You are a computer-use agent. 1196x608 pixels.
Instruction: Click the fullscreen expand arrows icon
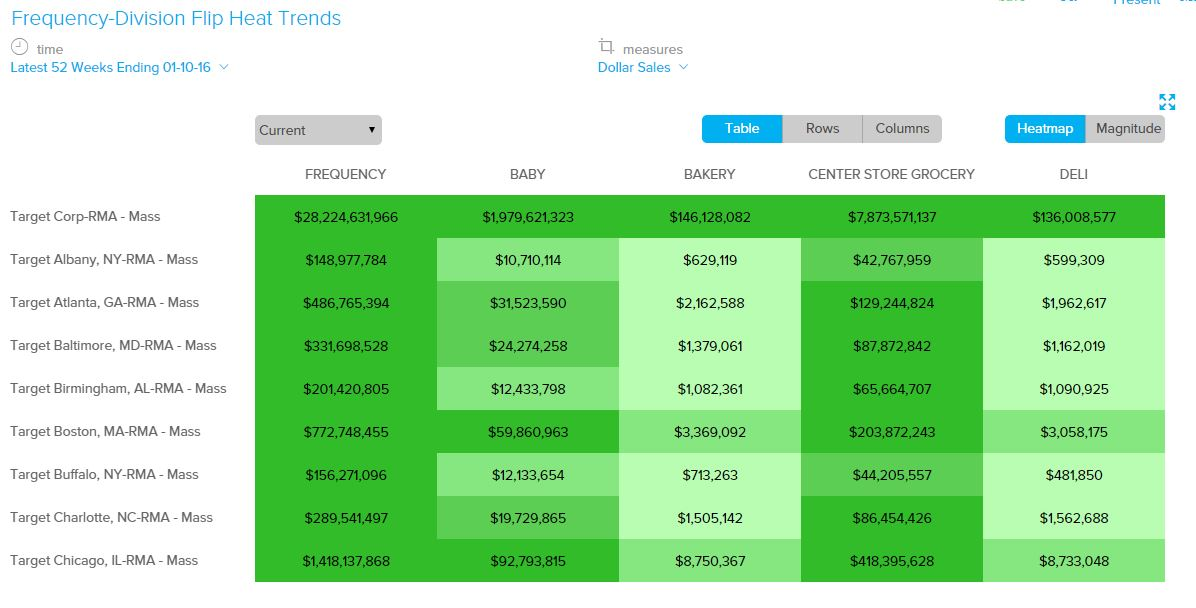1166,101
